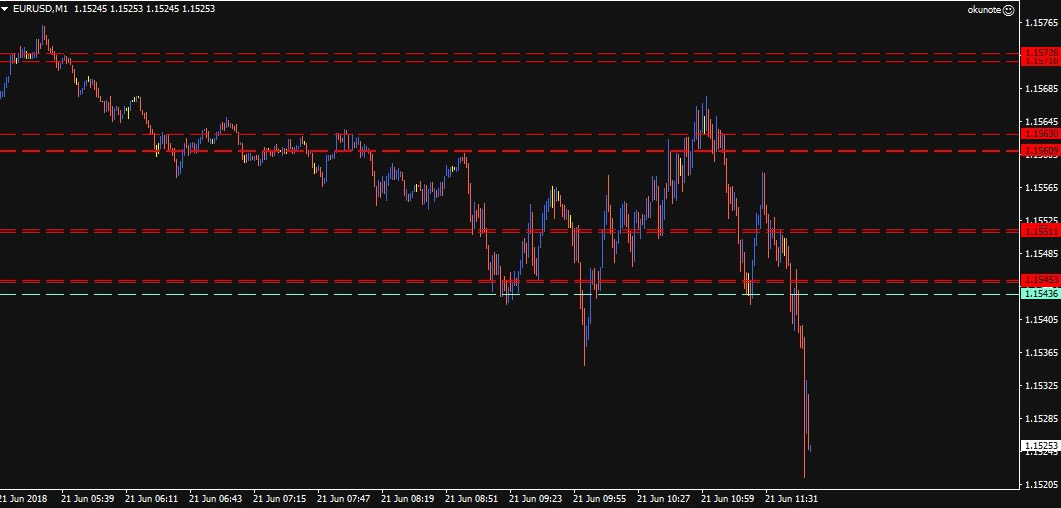Click the okunote expert advisor smiley icon

(1009, 10)
